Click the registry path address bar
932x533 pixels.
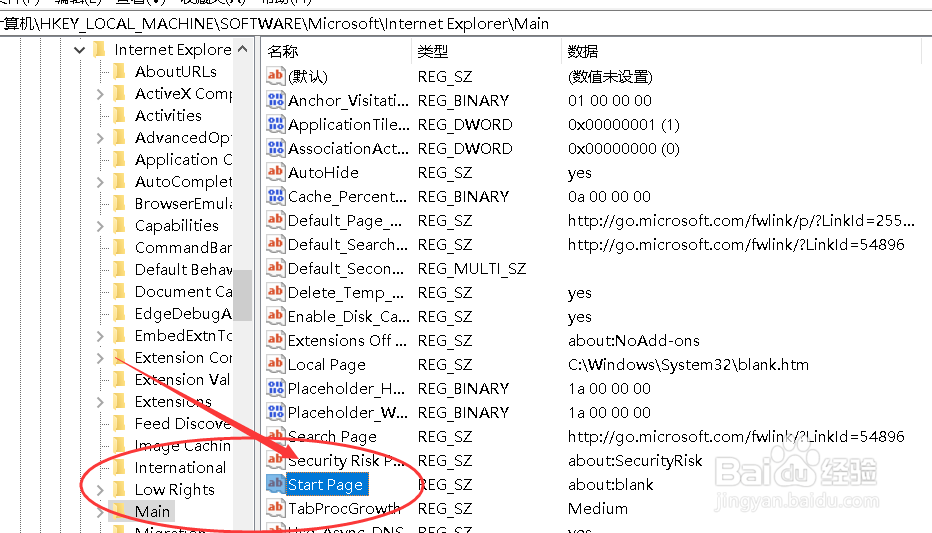coord(466,24)
